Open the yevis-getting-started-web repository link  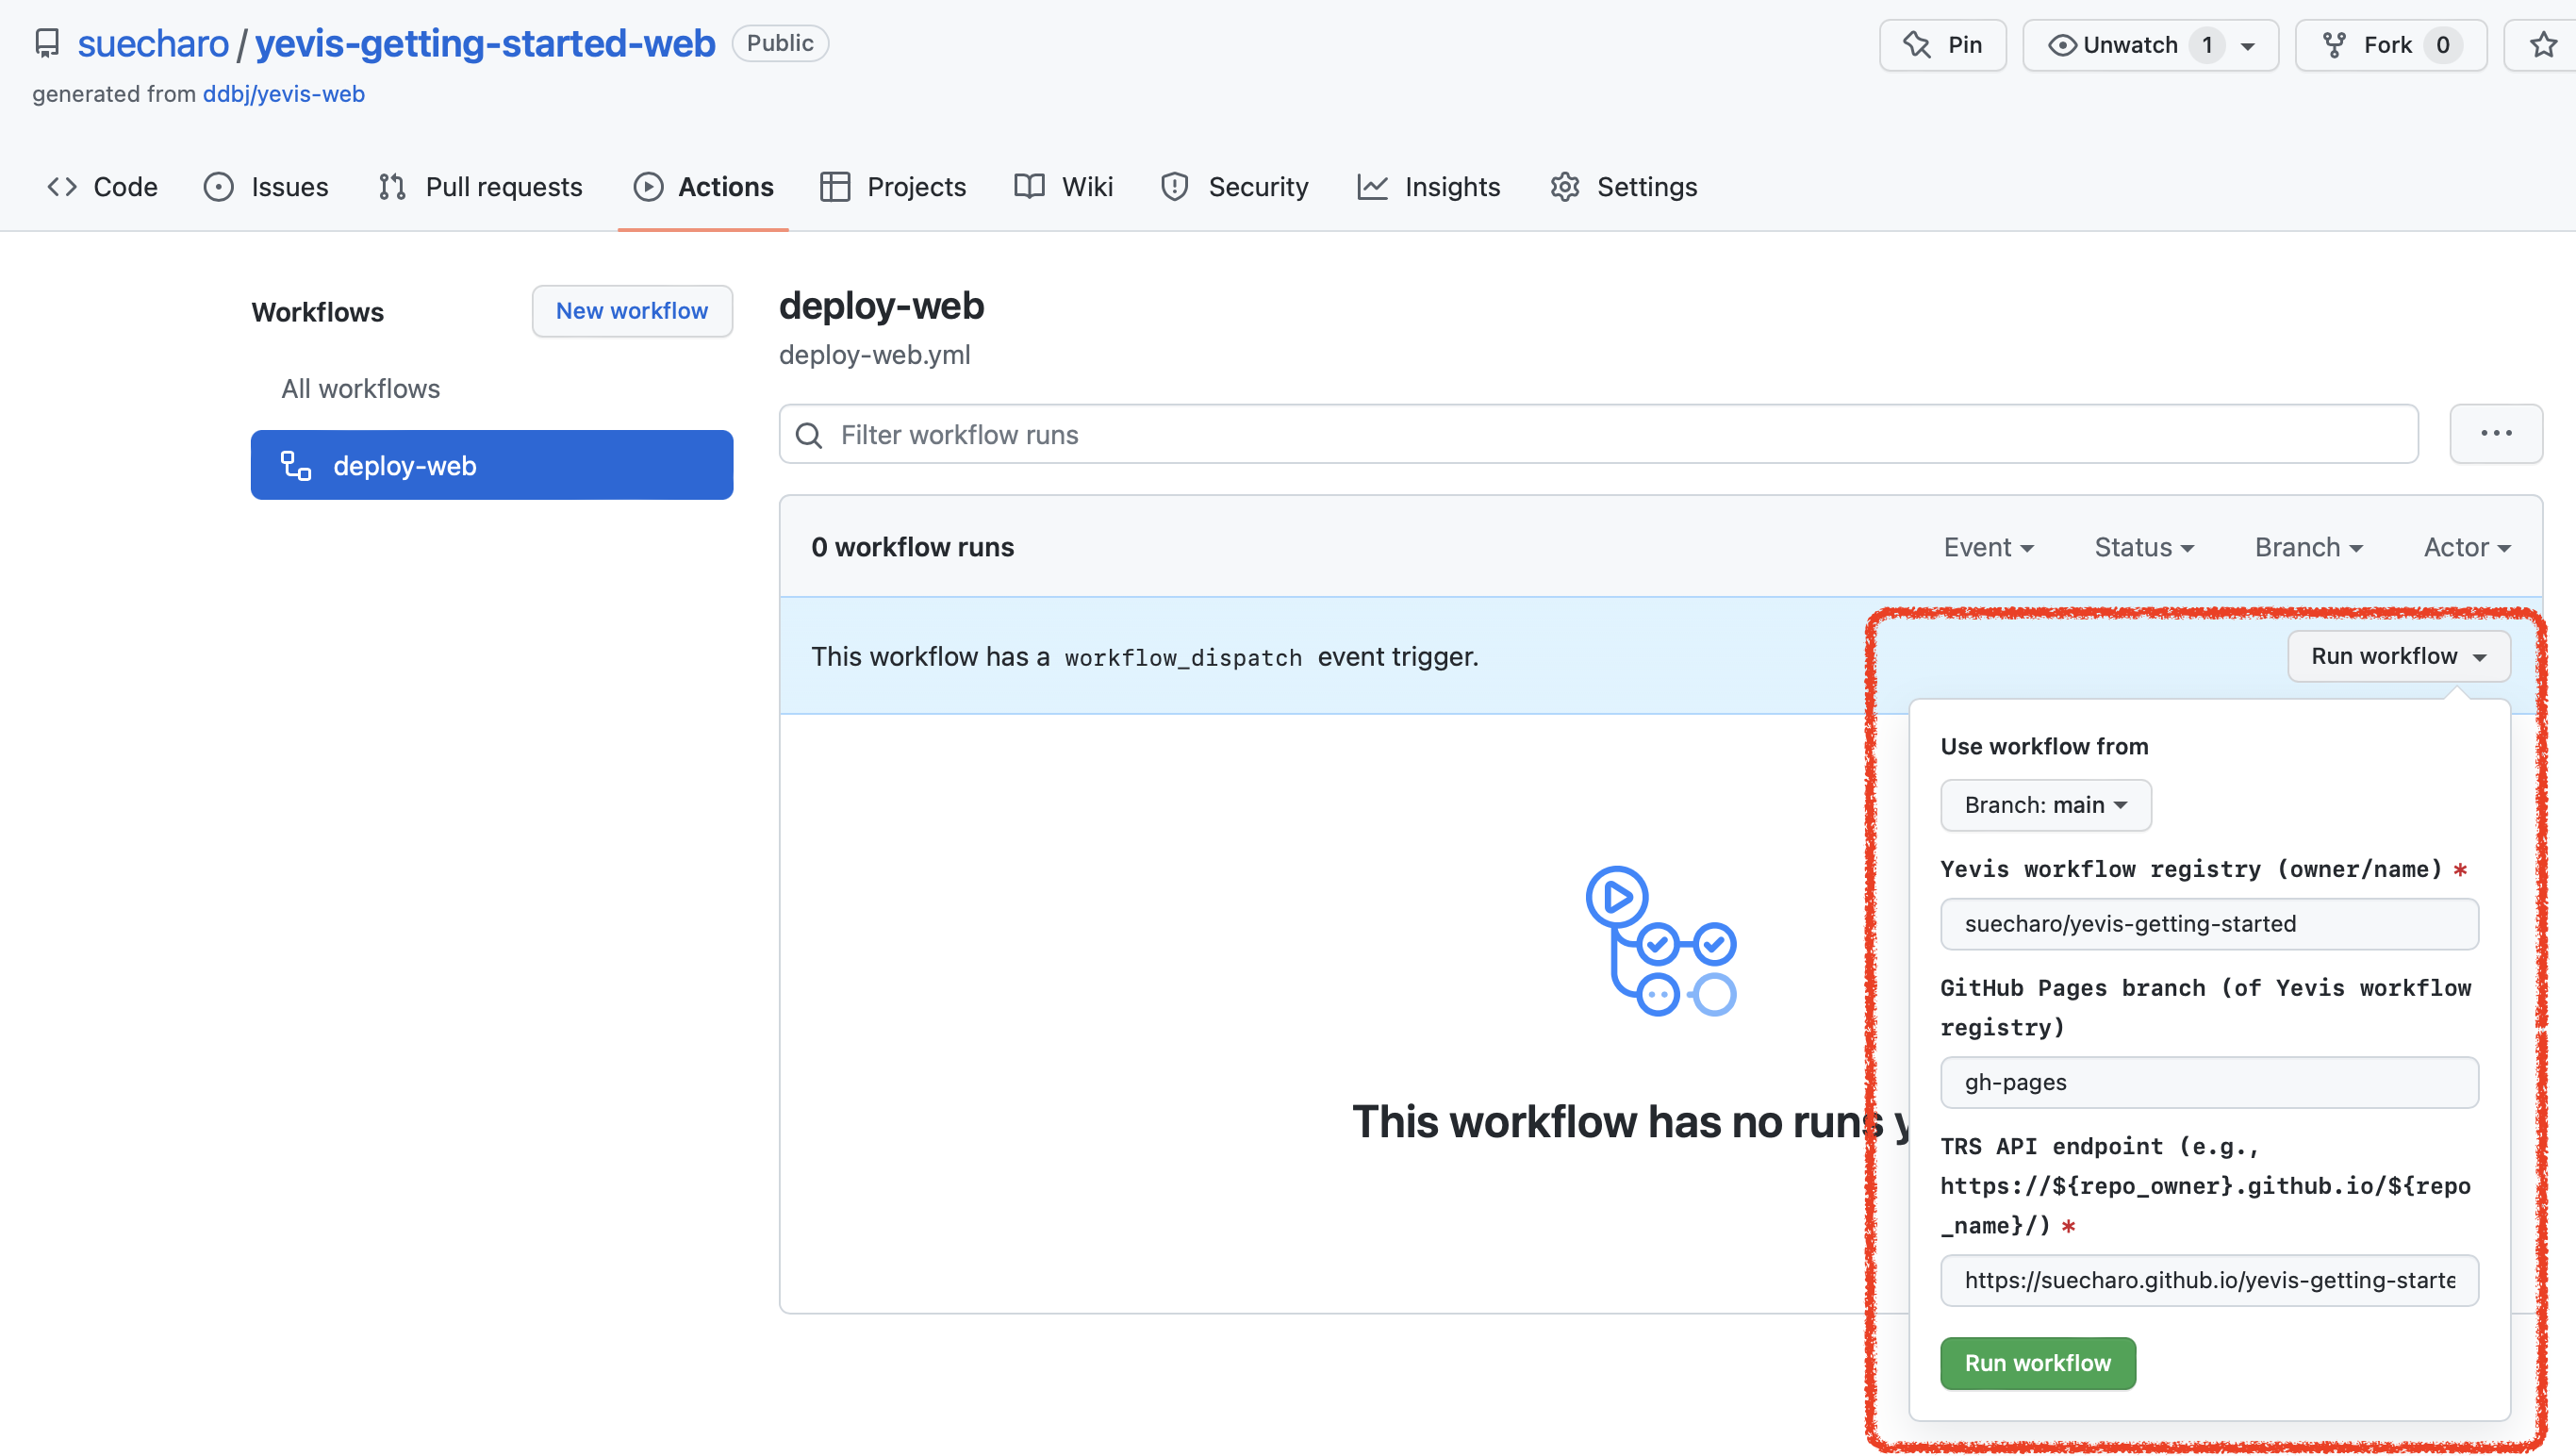[485, 44]
